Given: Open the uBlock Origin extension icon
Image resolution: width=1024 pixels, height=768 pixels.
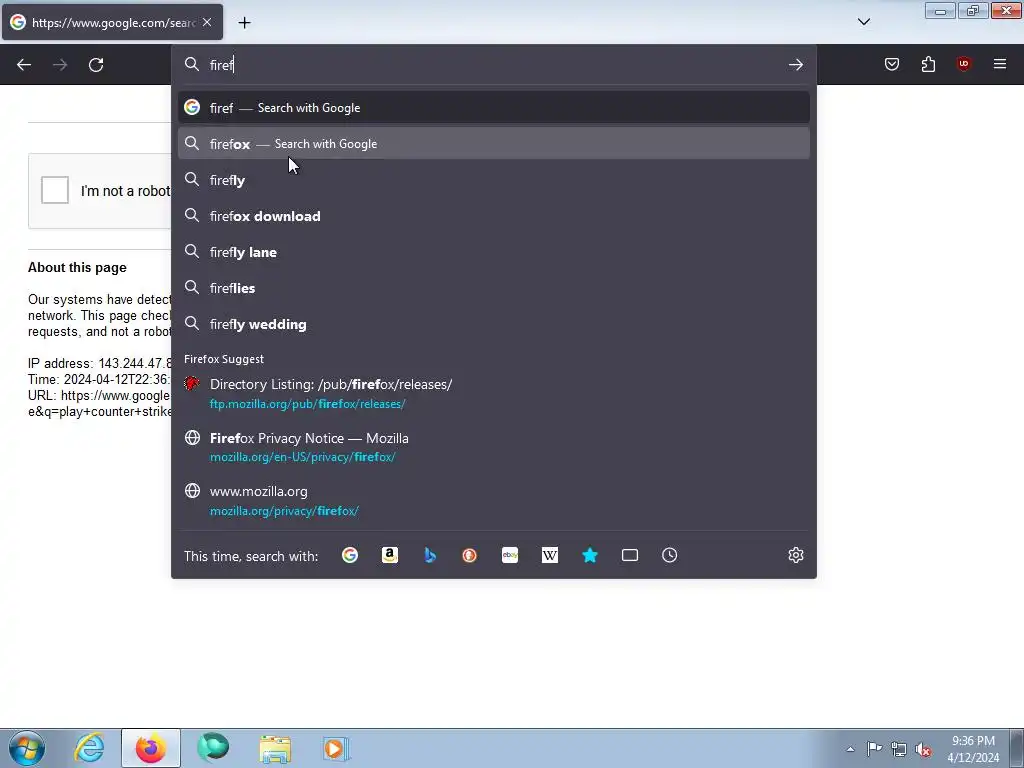Looking at the screenshot, I should coord(963,64).
